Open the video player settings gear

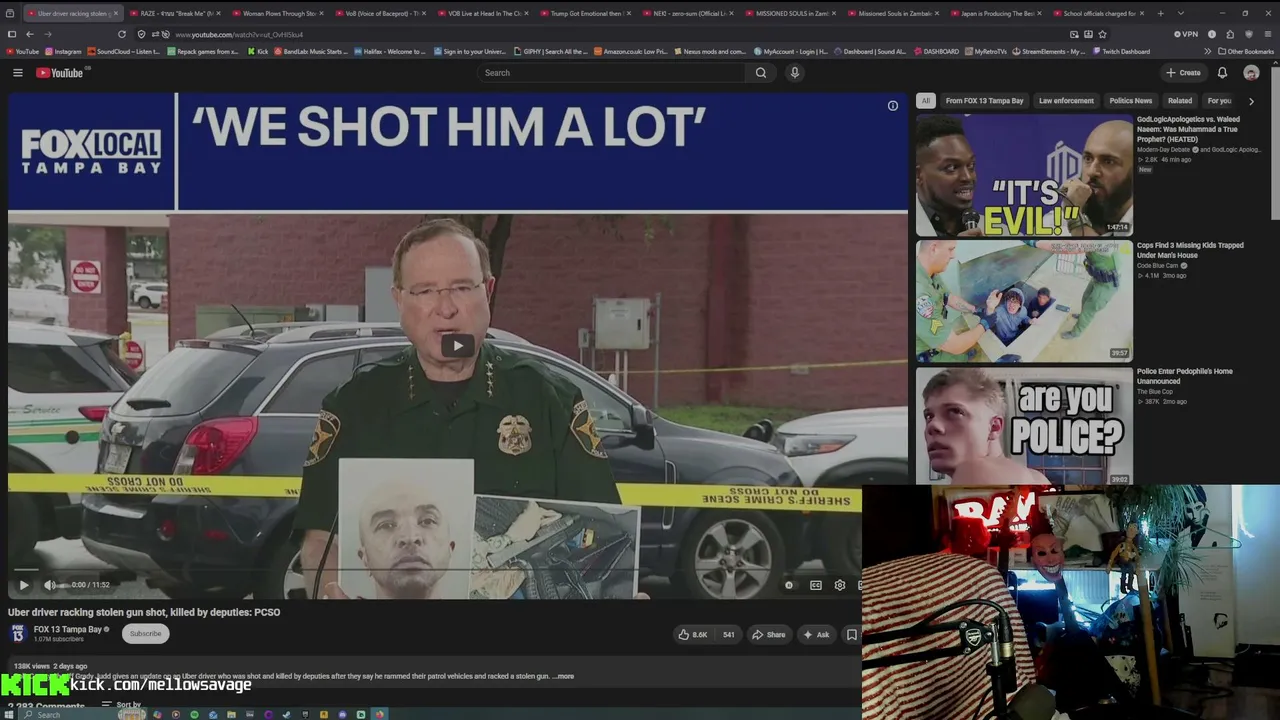point(840,585)
